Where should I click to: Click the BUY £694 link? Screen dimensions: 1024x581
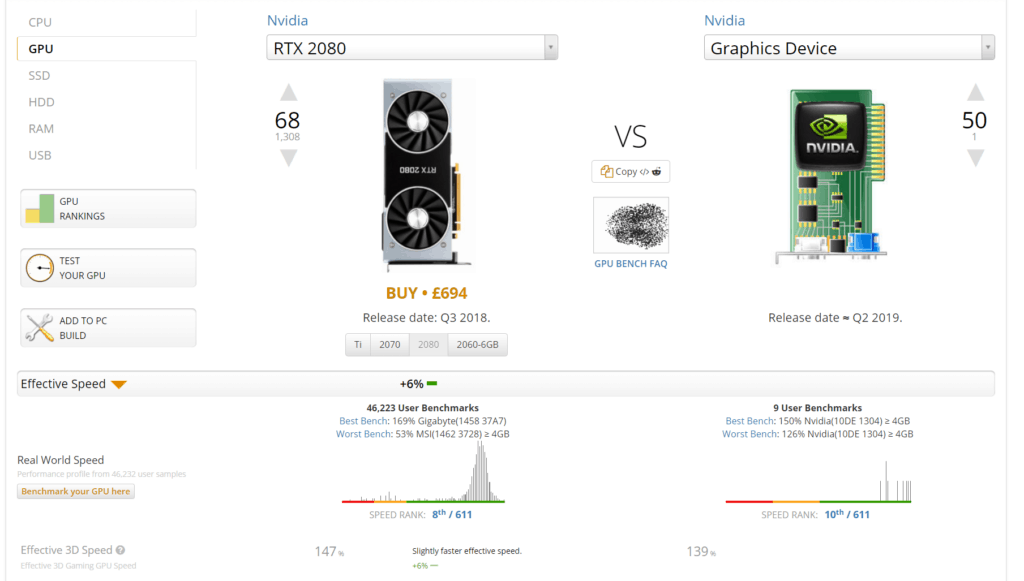point(427,293)
